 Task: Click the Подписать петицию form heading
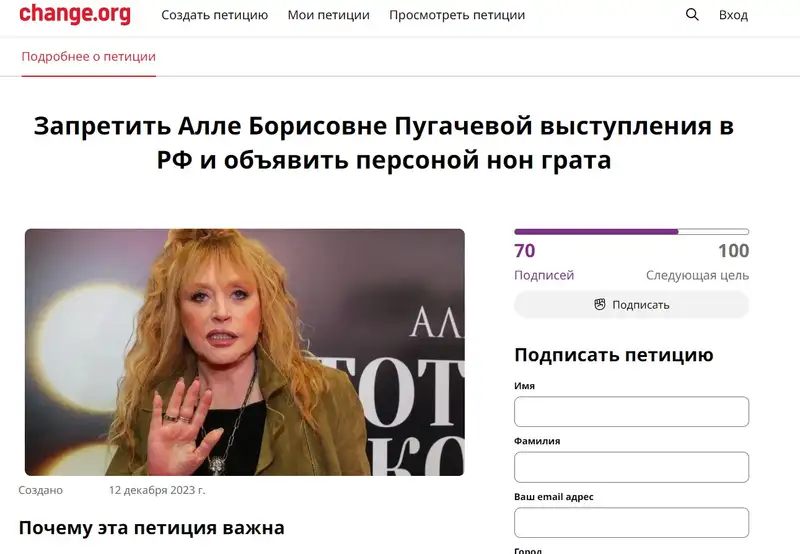click(x=614, y=355)
